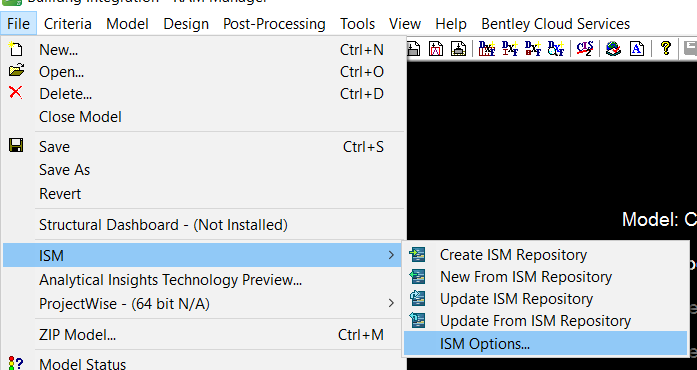Open the Post-Processing menu
Viewport: 697px width, 370px height.
click(274, 24)
